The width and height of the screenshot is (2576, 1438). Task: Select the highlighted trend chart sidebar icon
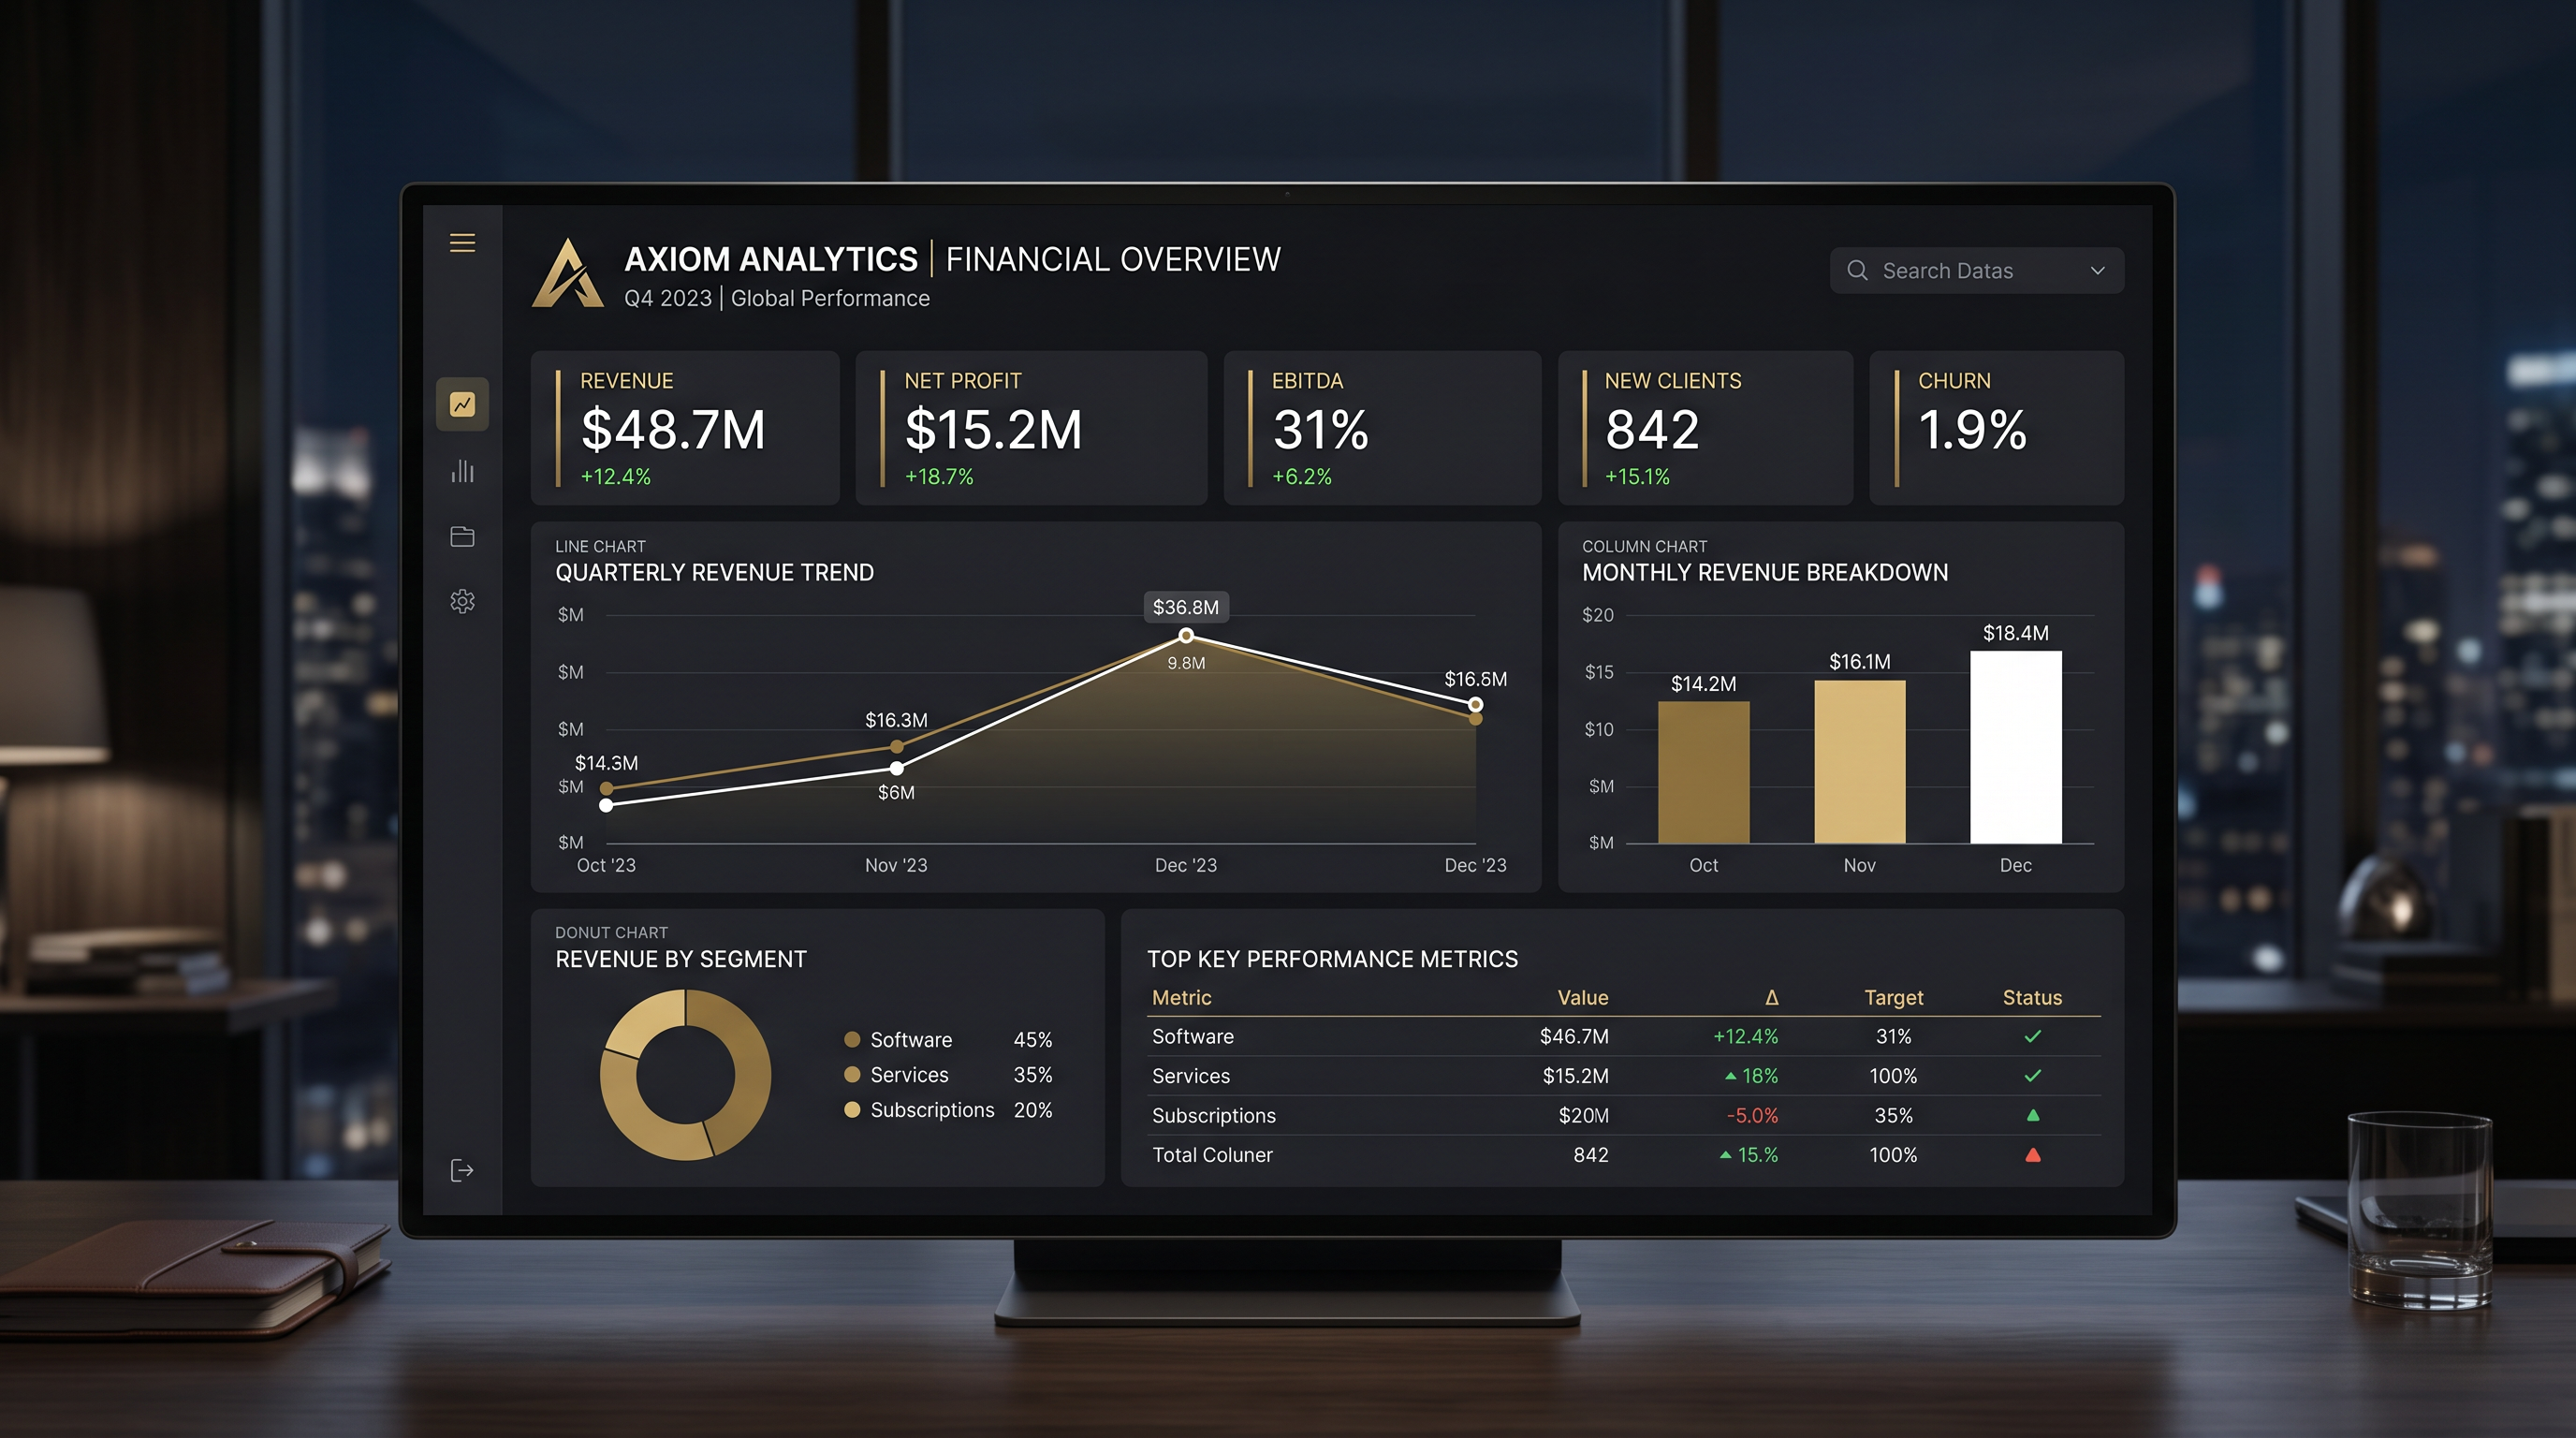[462, 404]
